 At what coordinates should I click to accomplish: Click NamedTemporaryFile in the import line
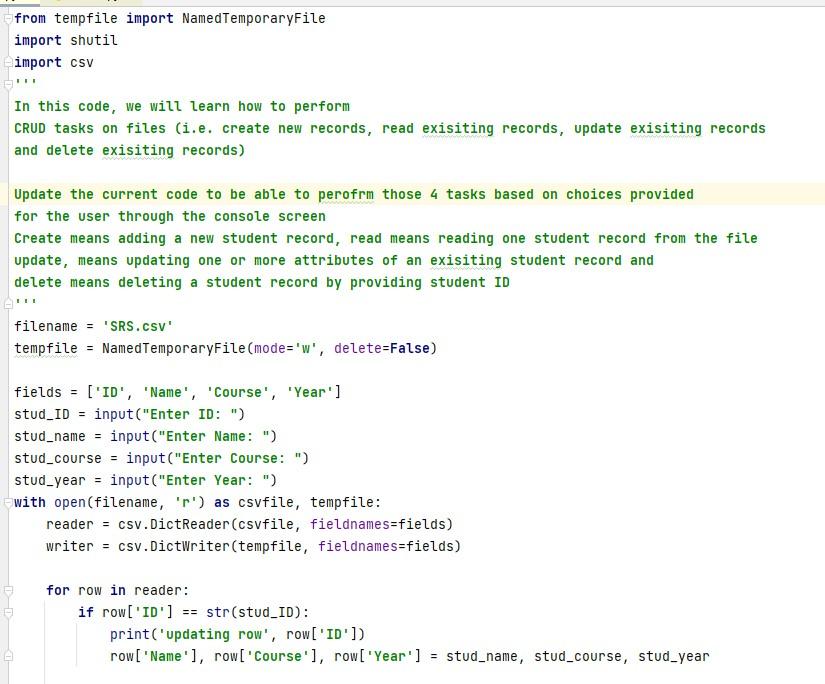[x=250, y=18]
